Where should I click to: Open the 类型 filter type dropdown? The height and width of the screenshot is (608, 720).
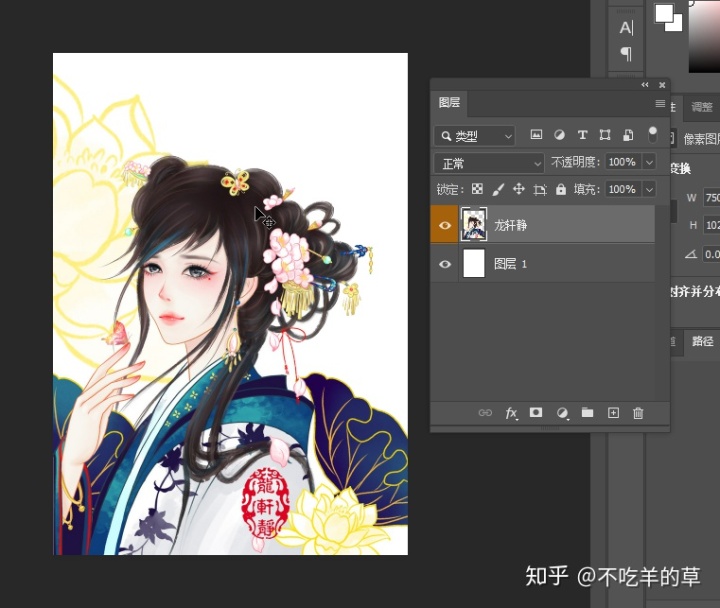click(x=474, y=136)
